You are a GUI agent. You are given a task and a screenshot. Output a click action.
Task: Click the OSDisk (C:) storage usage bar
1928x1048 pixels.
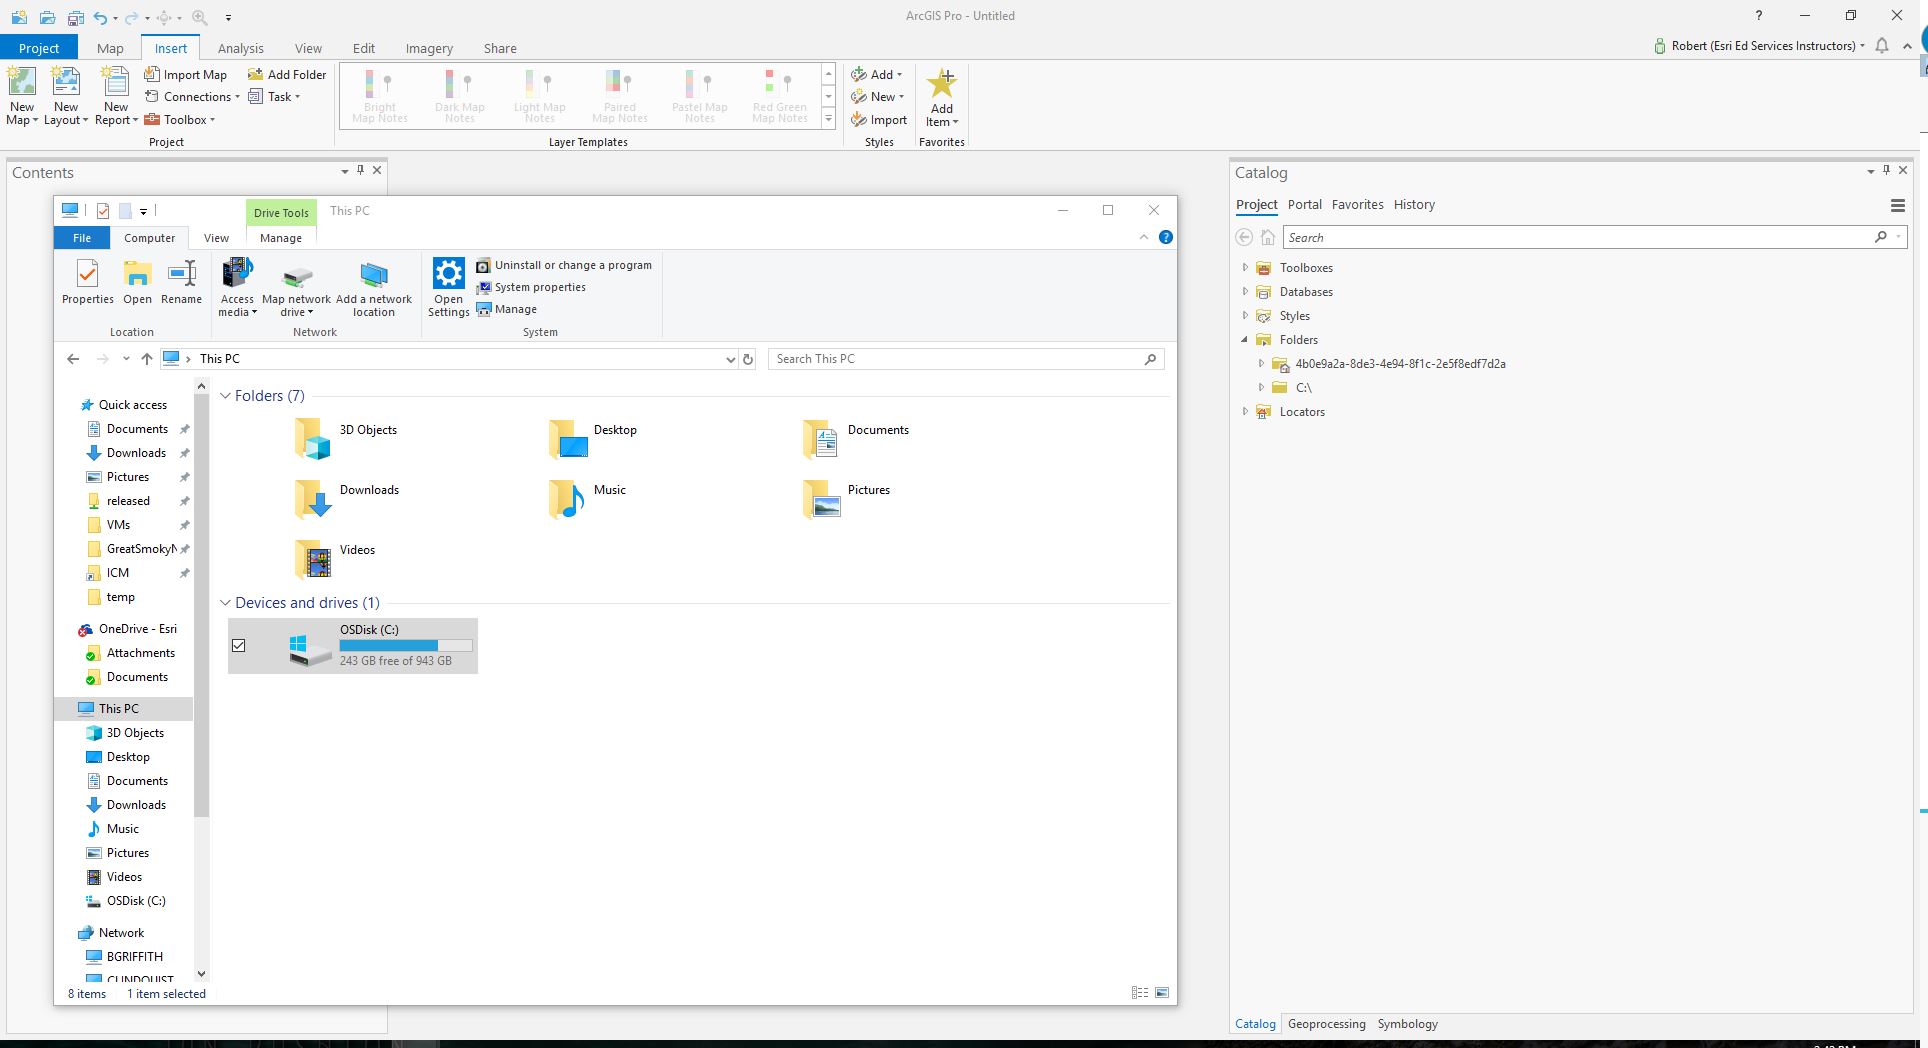click(406, 646)
